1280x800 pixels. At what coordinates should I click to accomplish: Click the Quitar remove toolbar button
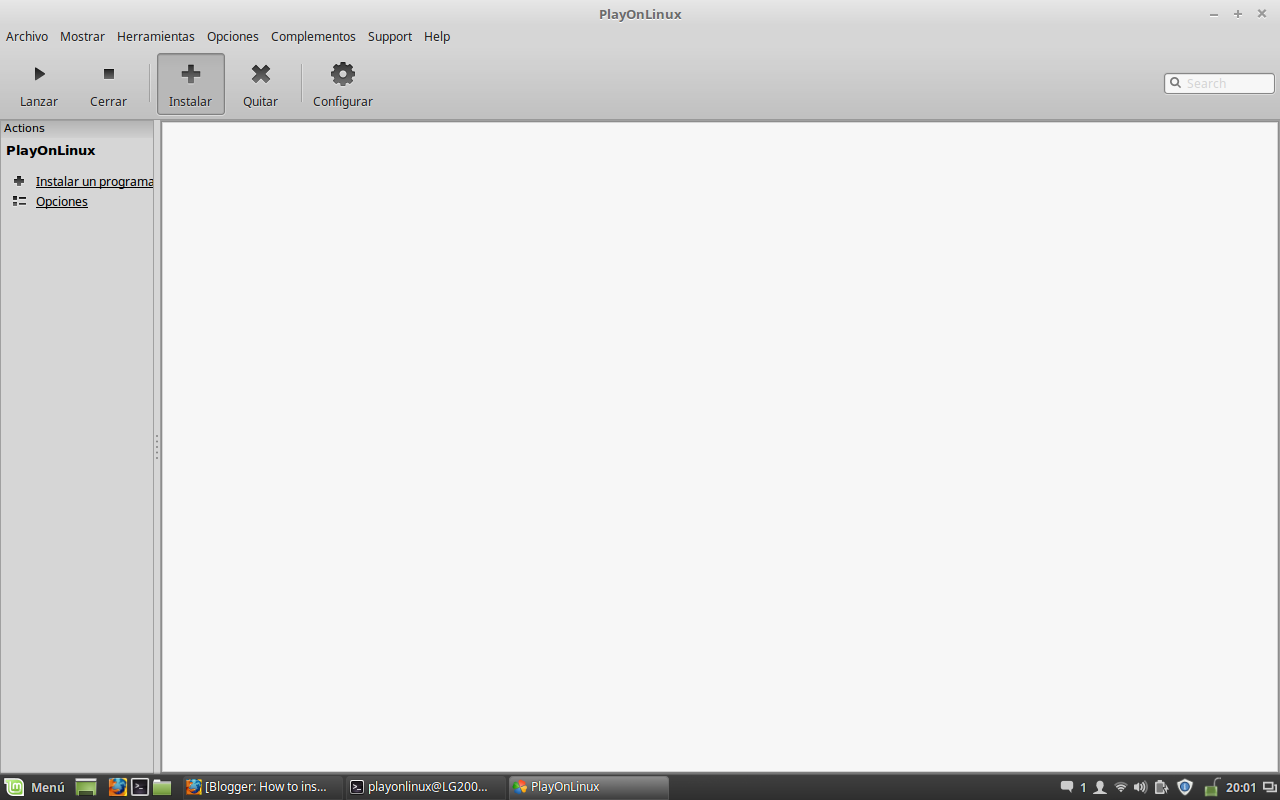click(x=261, y=84)
